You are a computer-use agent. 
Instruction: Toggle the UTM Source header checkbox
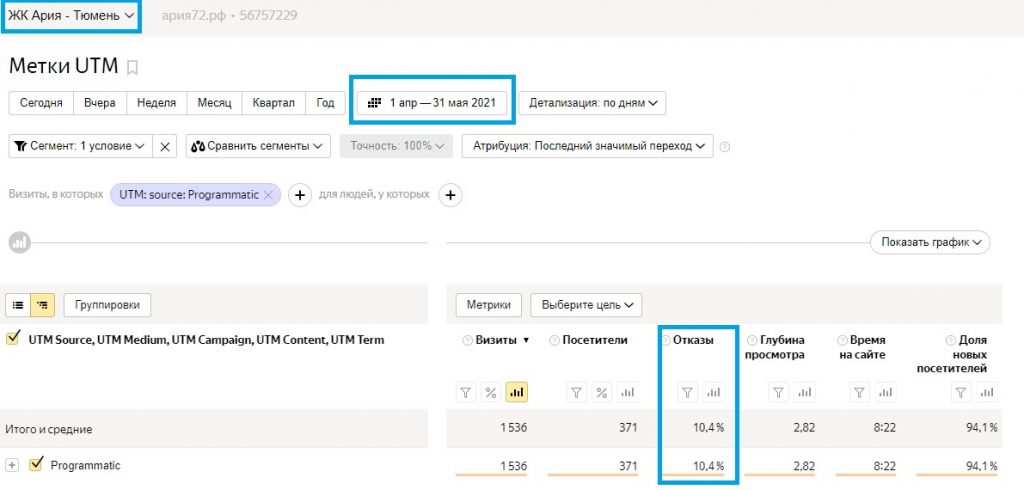tap(13, 339)
